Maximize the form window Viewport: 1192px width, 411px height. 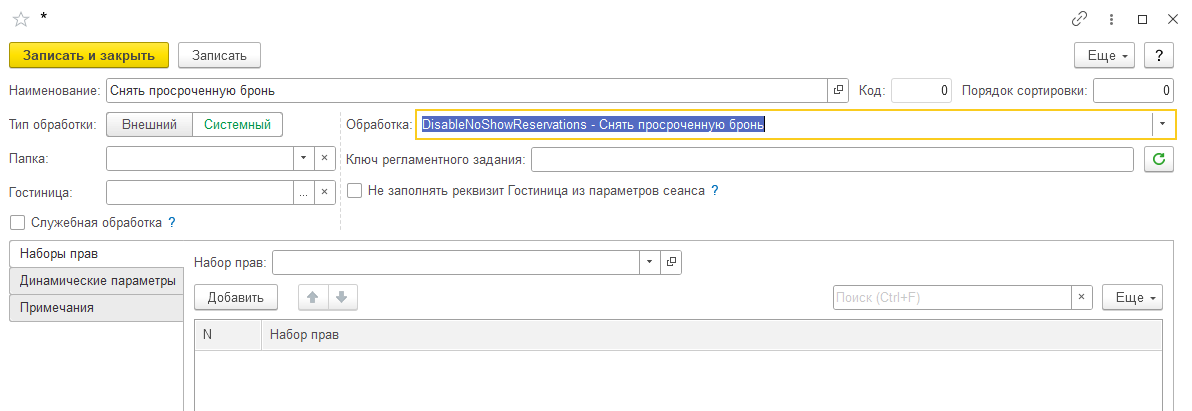click(1143, 19)
